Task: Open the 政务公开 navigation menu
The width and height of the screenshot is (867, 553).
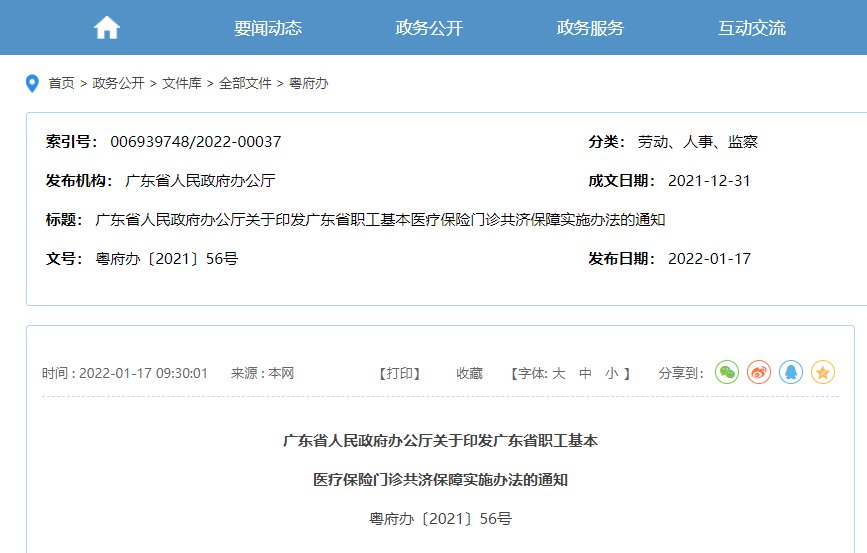Action: 429,28
